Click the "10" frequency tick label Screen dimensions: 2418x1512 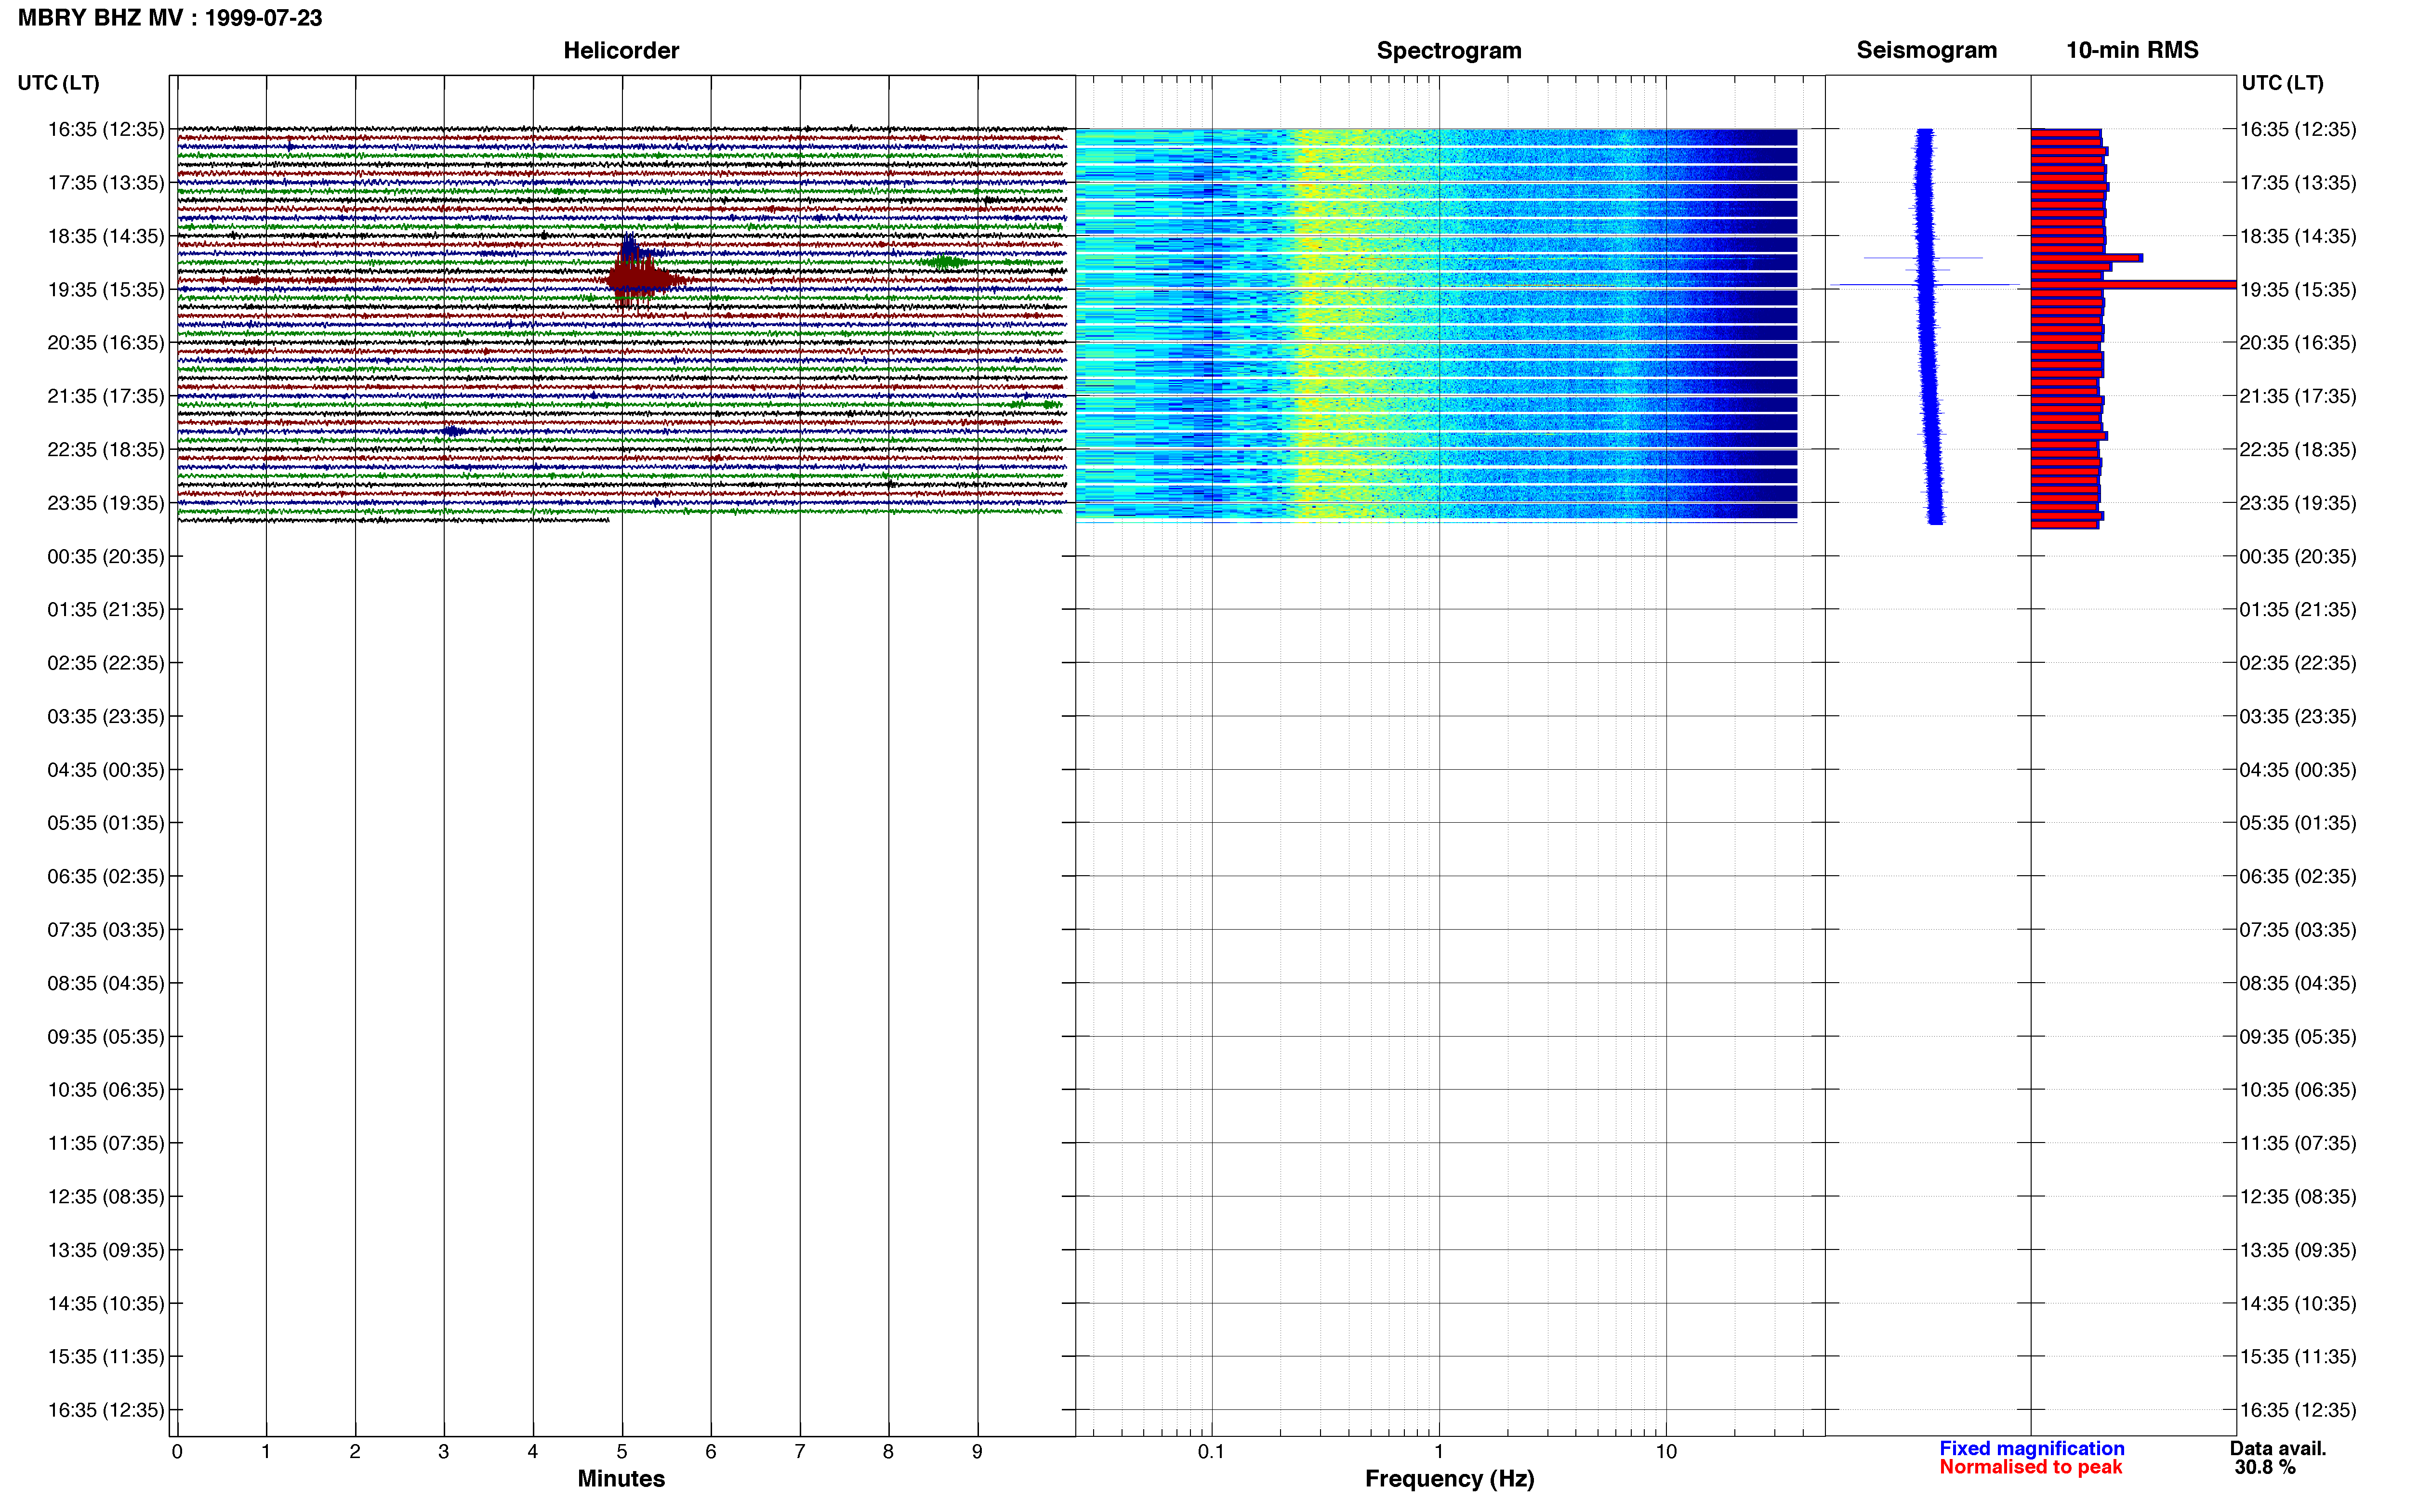point(1665,1451)
